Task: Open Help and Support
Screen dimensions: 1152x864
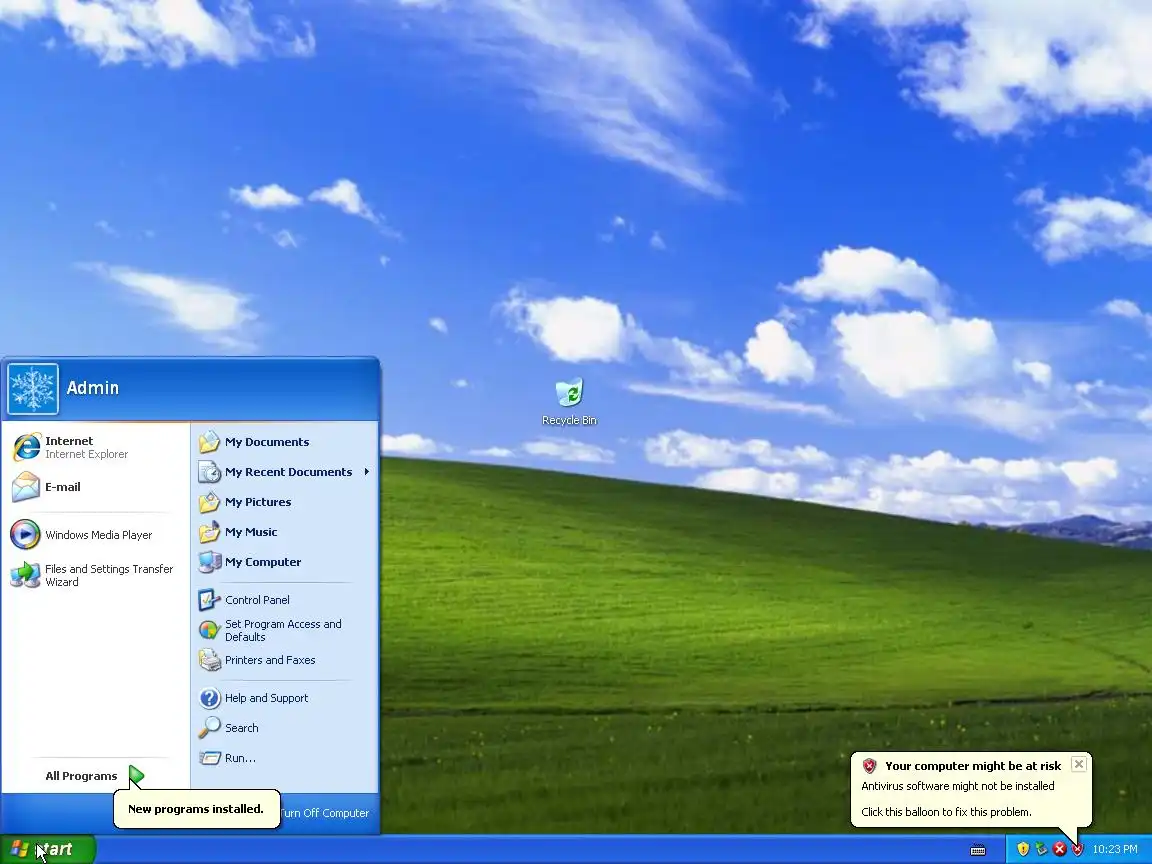Action: tap(284, 698)
